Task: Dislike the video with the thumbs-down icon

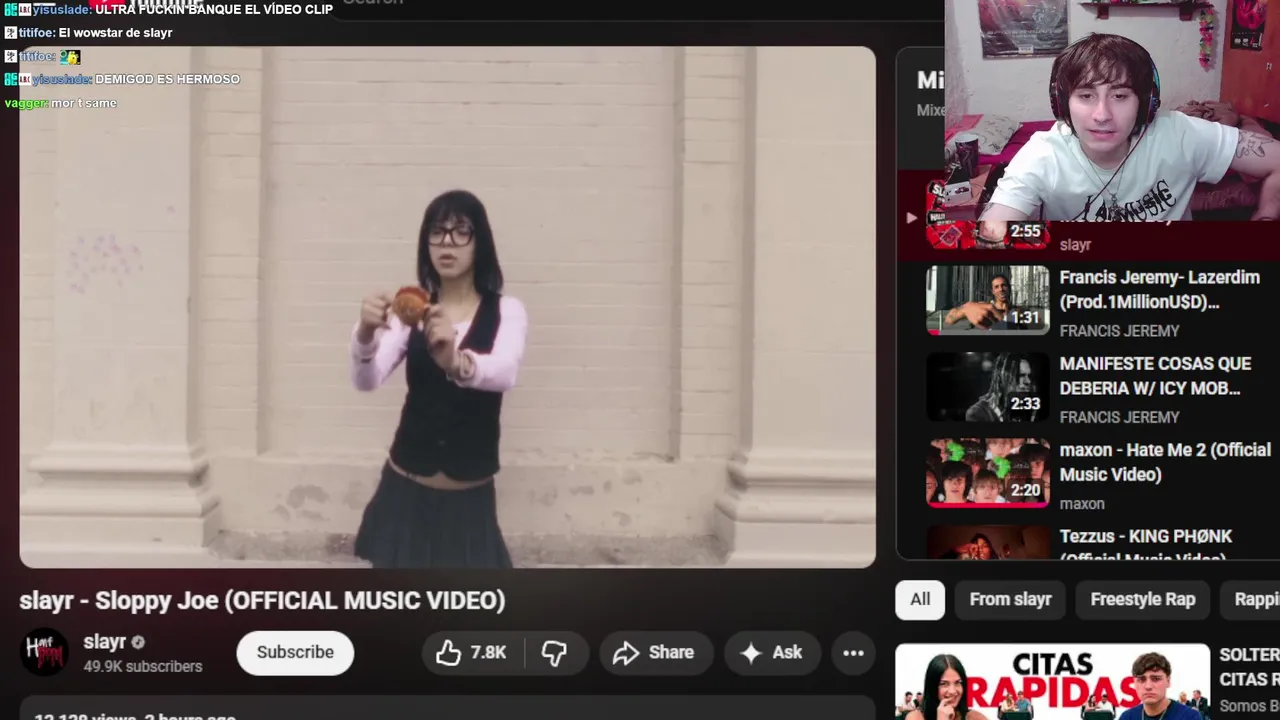Action: [554, 653]
